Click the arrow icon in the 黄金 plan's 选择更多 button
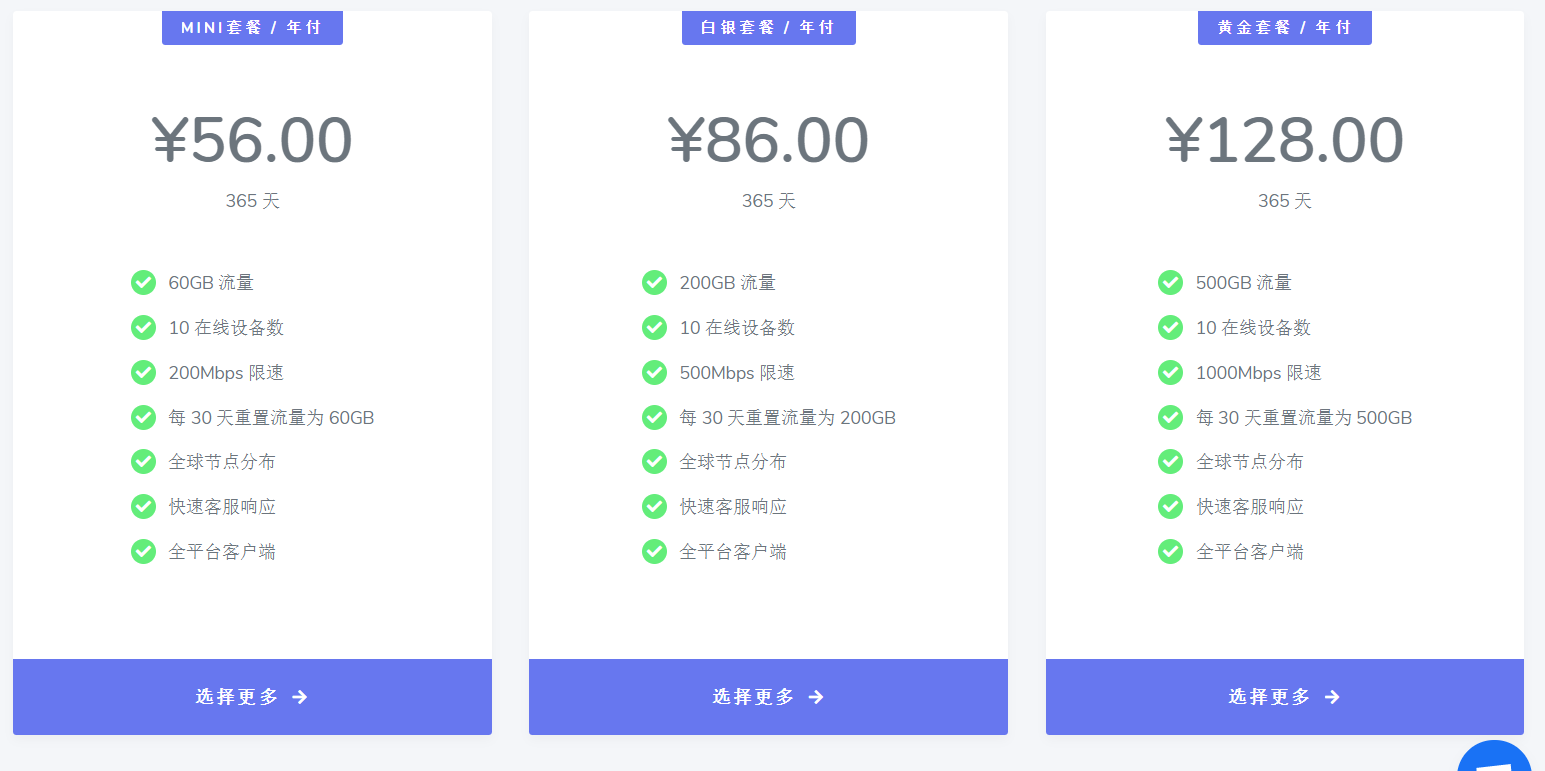The width and height of the screenshot is (1545, 771). [x=1332, y=697]
